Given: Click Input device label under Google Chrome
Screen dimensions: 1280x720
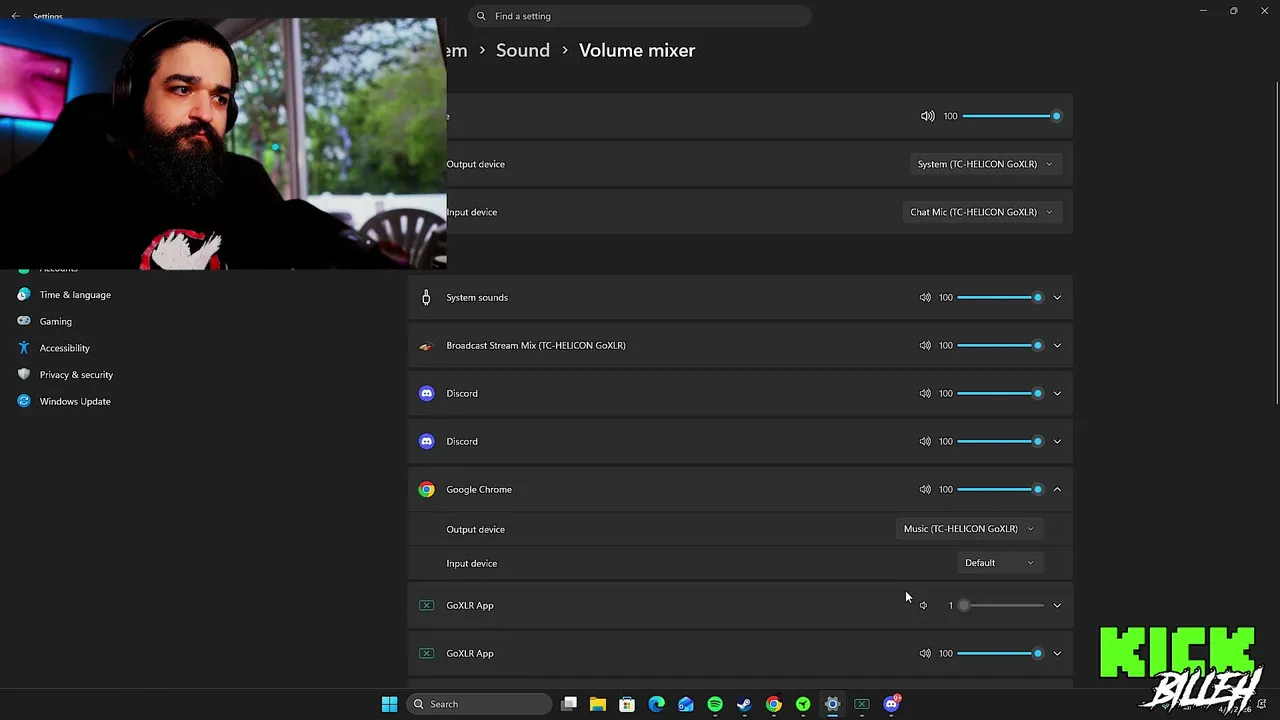Looking at the screenshot, I should [x=472, y=563].
